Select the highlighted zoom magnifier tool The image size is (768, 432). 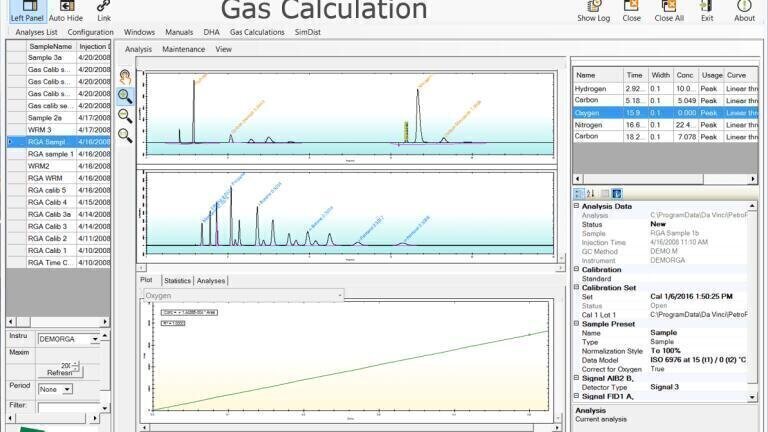tap(125, 96)
